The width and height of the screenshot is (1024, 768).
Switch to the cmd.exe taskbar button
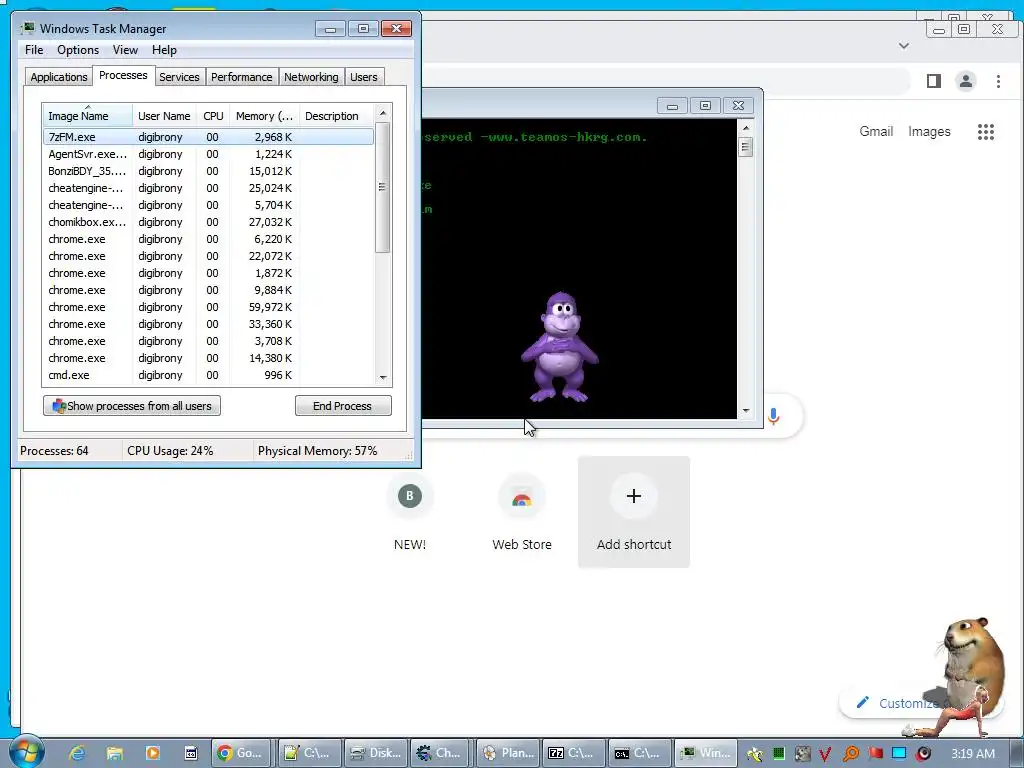(640, 753)
